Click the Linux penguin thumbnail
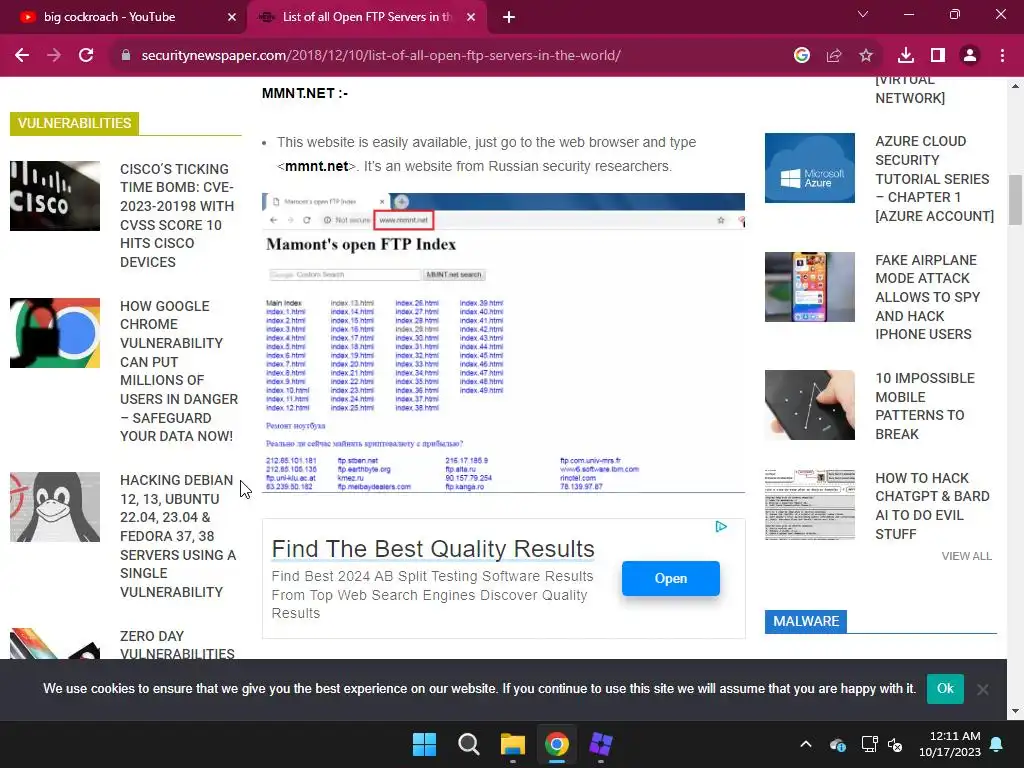 click(55, 507)
